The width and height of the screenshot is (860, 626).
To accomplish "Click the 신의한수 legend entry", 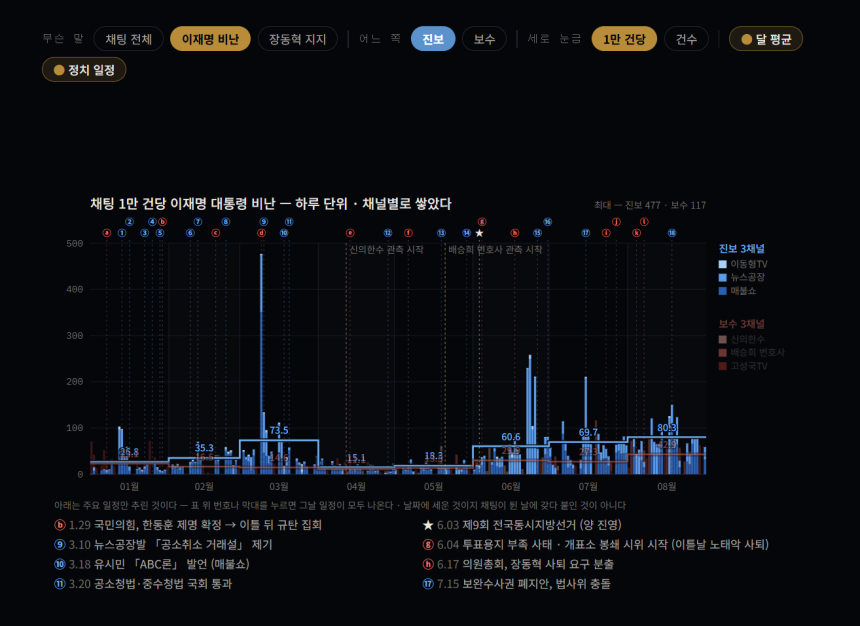I will tap(742, 340).
